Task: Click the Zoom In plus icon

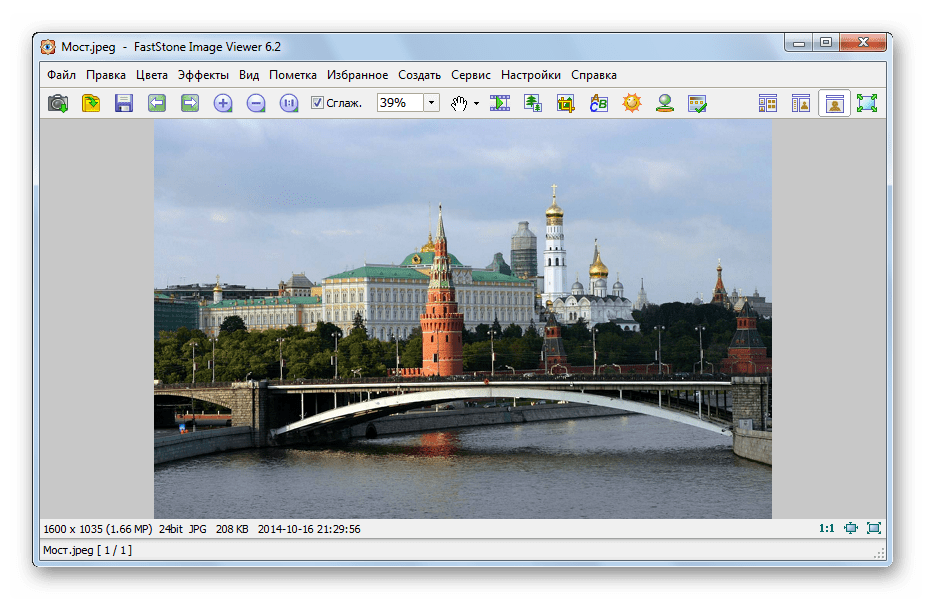Action: point(223,103)
